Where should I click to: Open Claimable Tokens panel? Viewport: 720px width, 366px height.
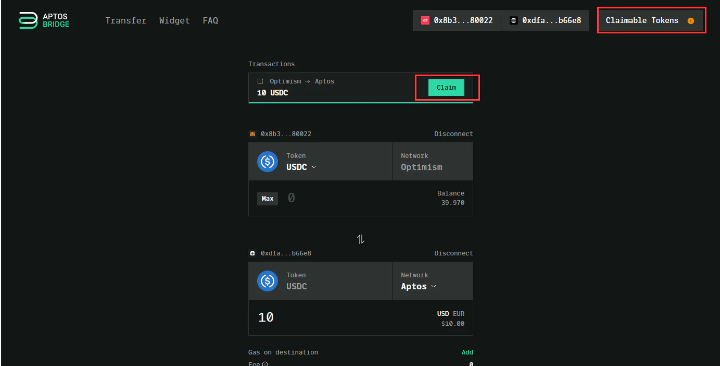click(651, 20)
